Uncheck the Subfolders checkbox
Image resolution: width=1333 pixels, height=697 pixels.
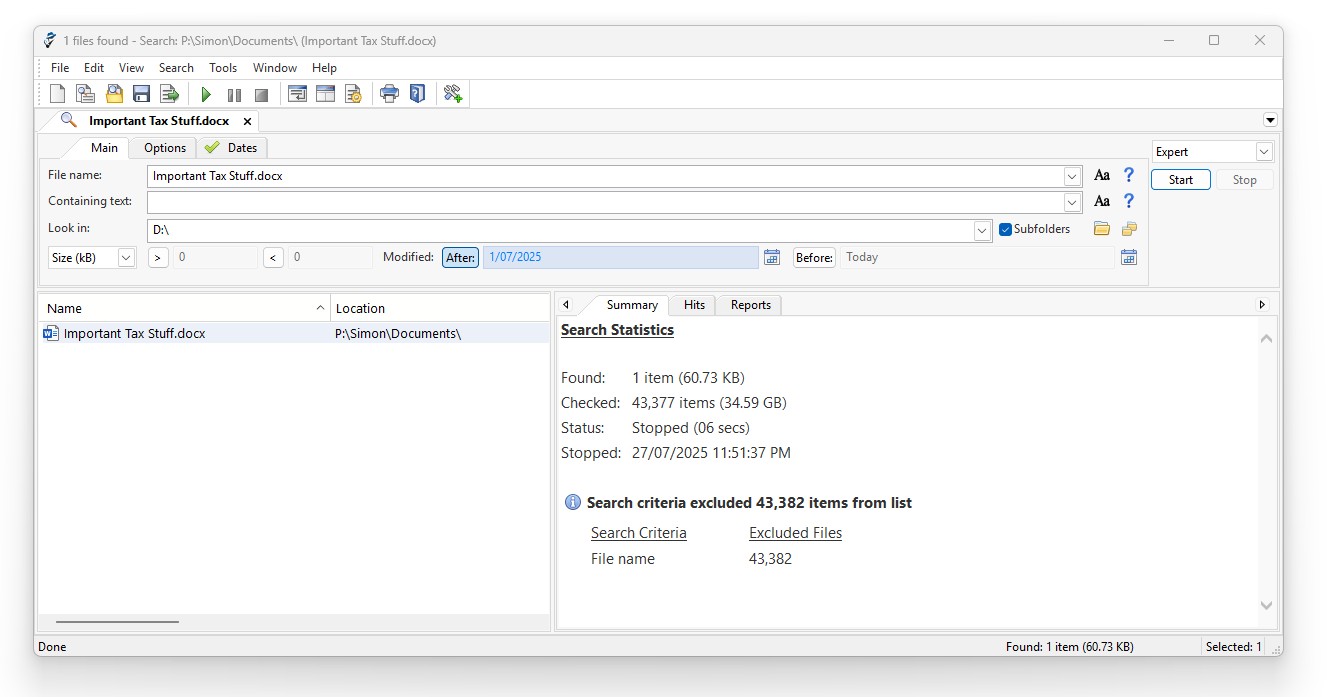point(1006,229)
